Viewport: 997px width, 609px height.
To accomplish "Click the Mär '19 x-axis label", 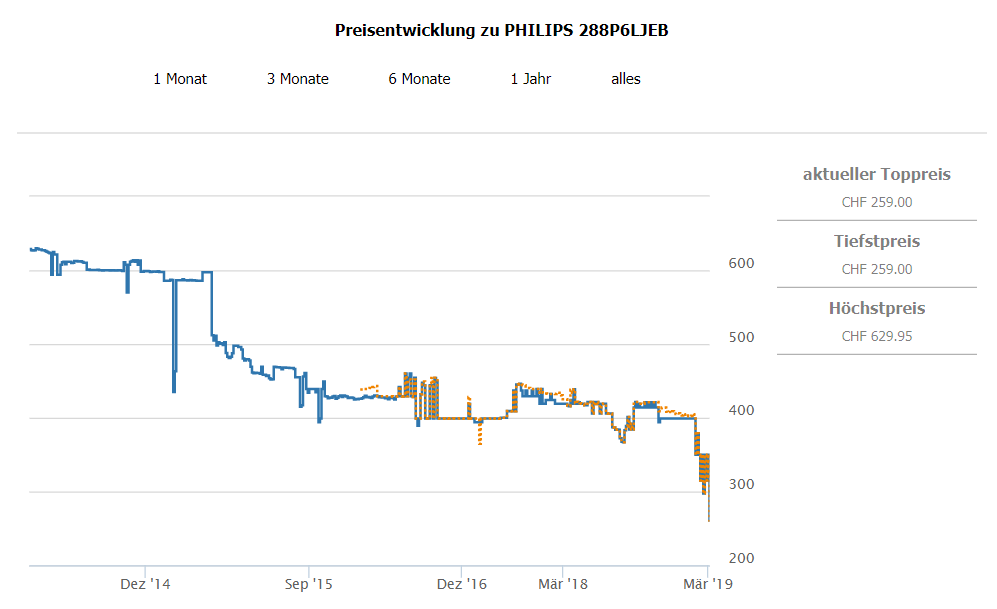I will 708,583.
